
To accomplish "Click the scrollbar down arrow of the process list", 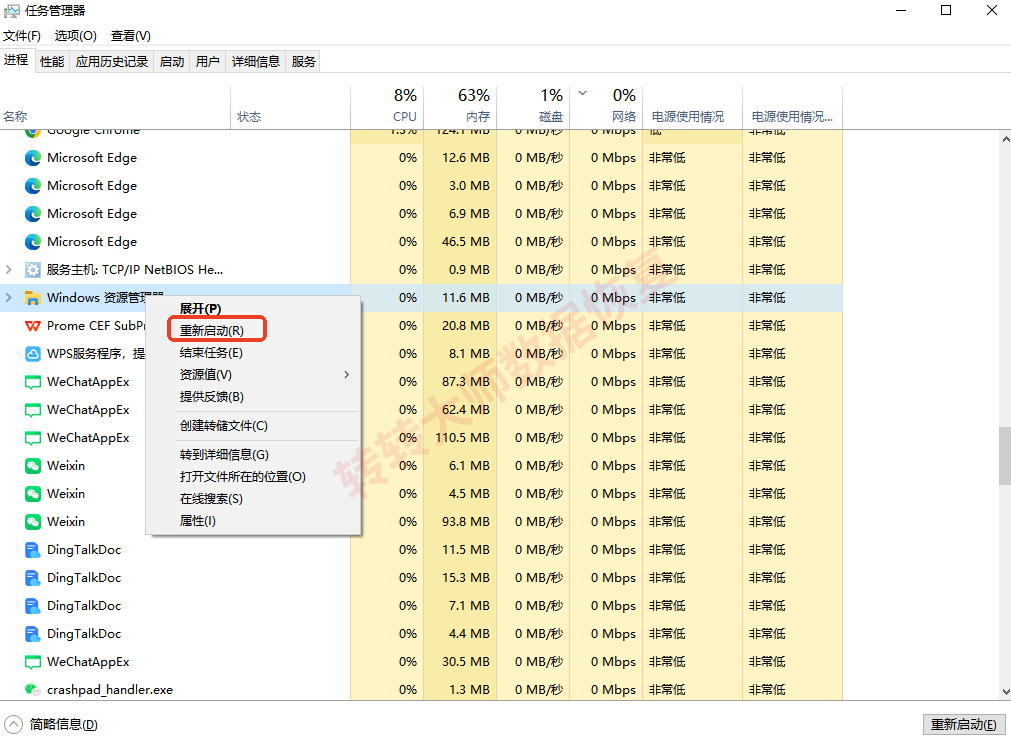I will (1005, 692).
